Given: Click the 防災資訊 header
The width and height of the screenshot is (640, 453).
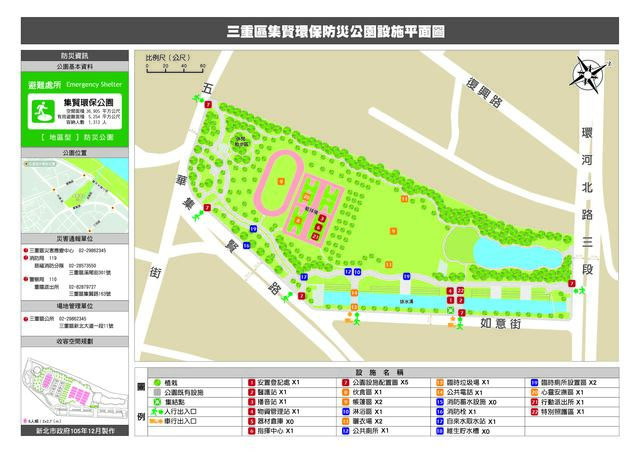Looking at the screenshot, I should point(75,56).
